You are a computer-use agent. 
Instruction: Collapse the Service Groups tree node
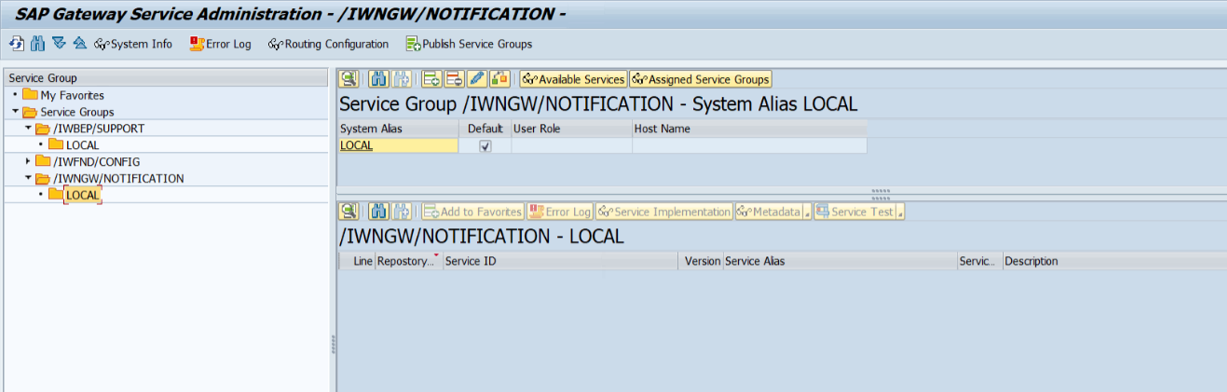(x=15, y=112)
